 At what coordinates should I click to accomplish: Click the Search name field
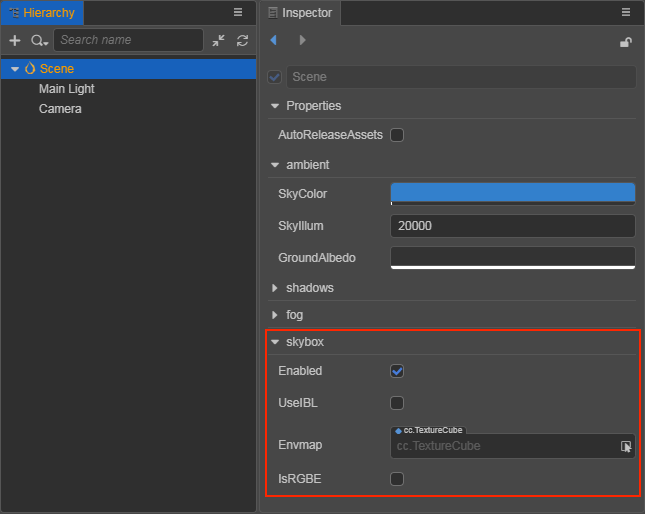[x=128, y=40]
